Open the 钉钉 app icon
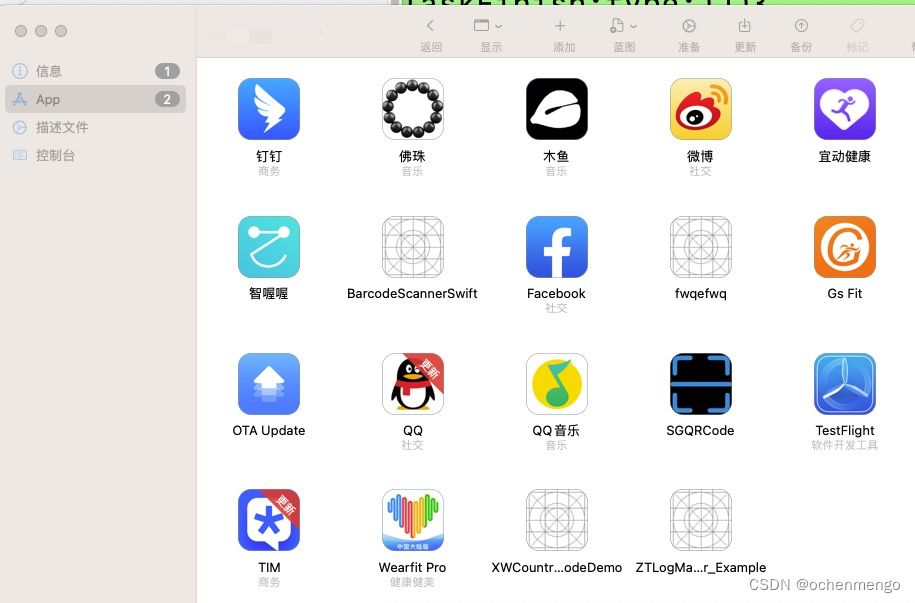The height and width of the screenshot is (603, 915). coord(269,109)
